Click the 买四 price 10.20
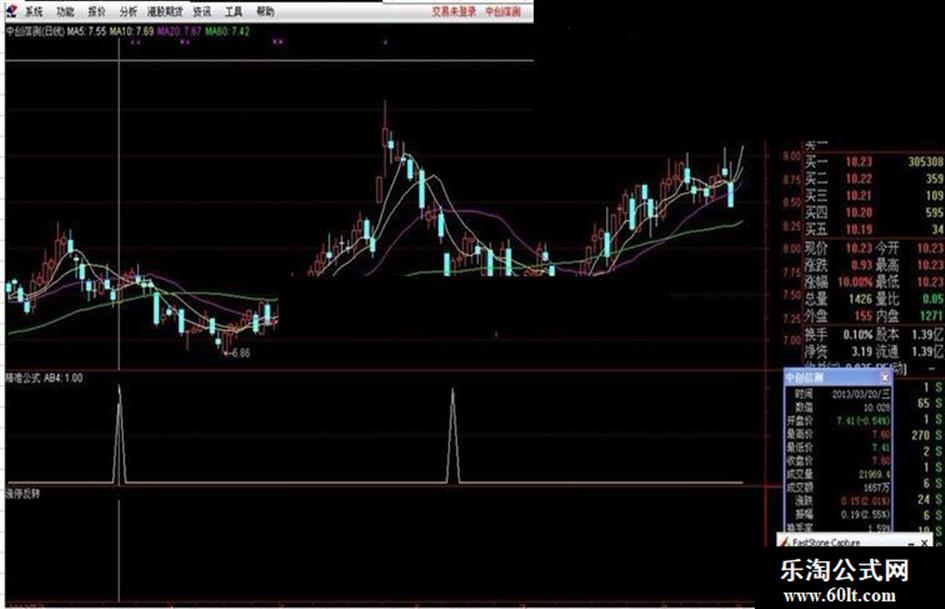945x609 pixels. click(858, 213)
